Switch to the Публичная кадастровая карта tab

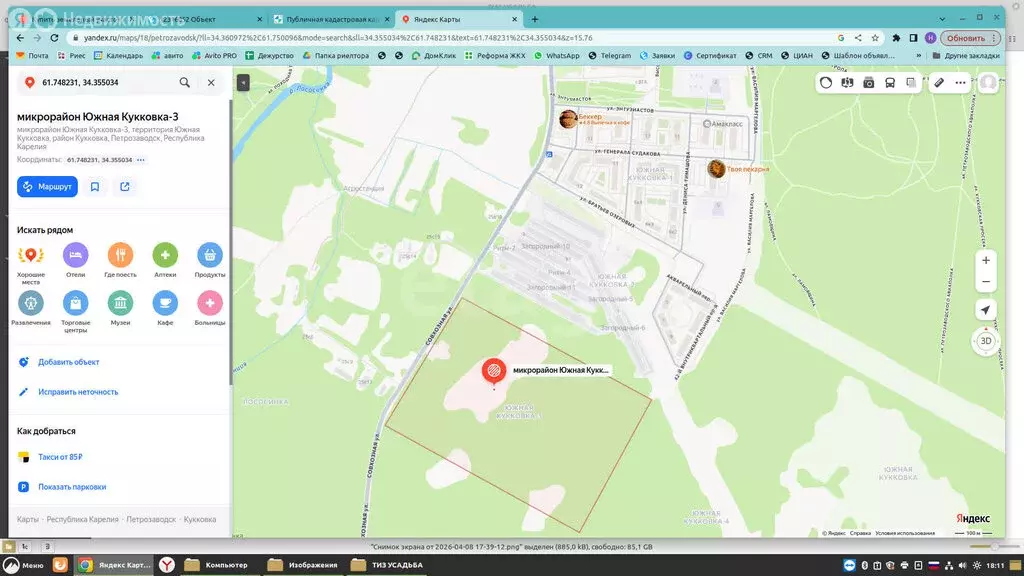pyautogui.click(x=330, y=19)
